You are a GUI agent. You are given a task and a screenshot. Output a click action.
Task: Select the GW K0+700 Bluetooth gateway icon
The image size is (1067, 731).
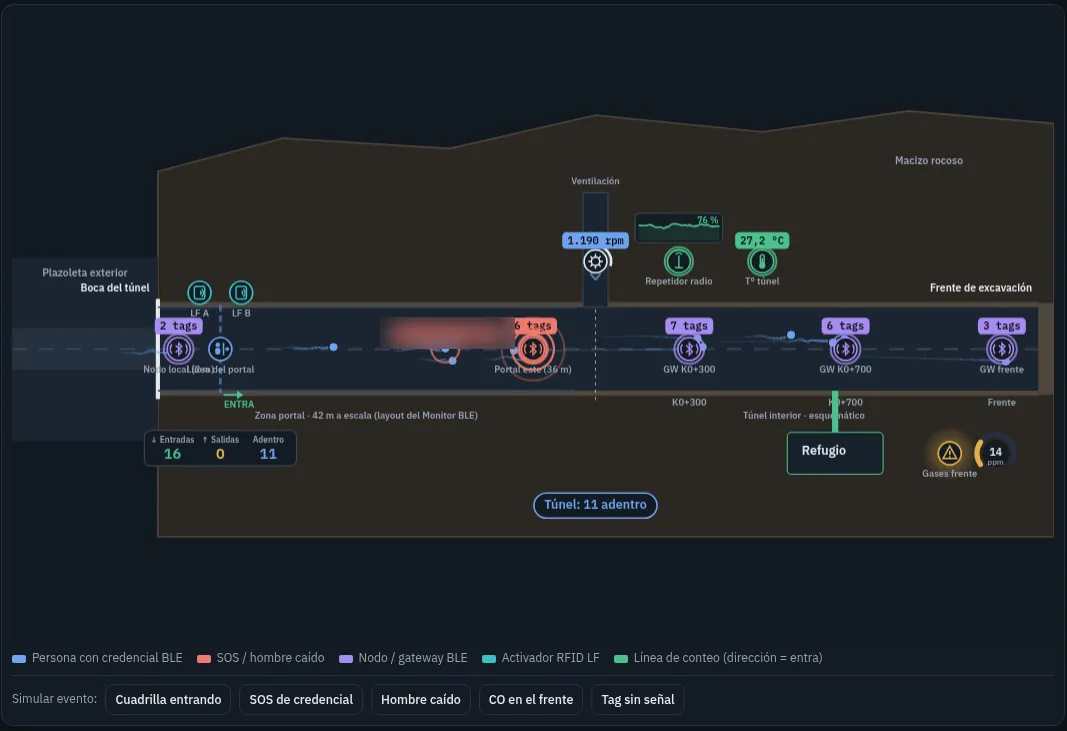[x=845, y=349]
